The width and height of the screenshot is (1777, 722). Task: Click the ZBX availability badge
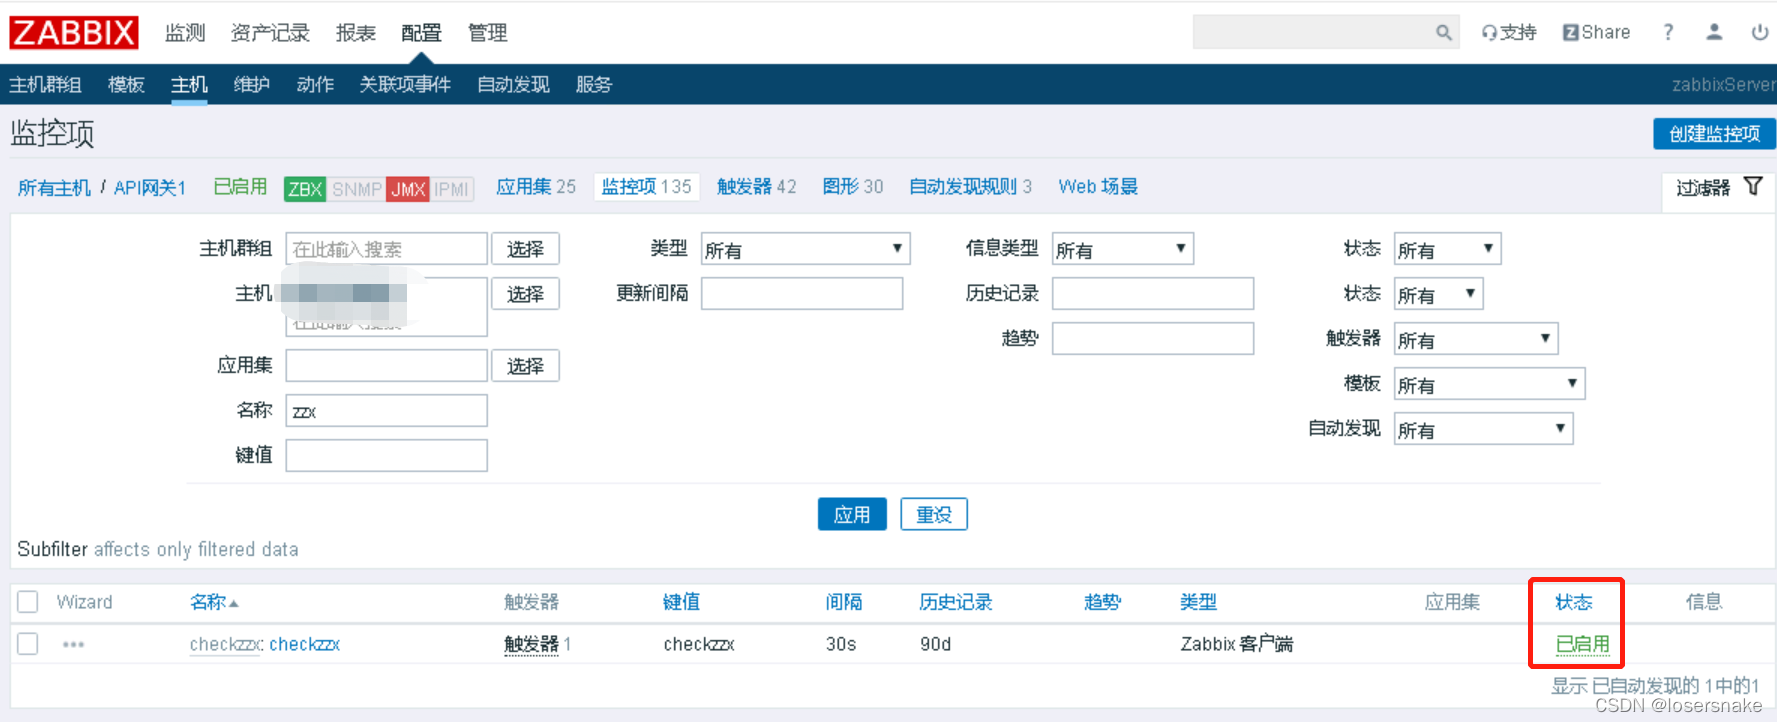coord(305,188)
